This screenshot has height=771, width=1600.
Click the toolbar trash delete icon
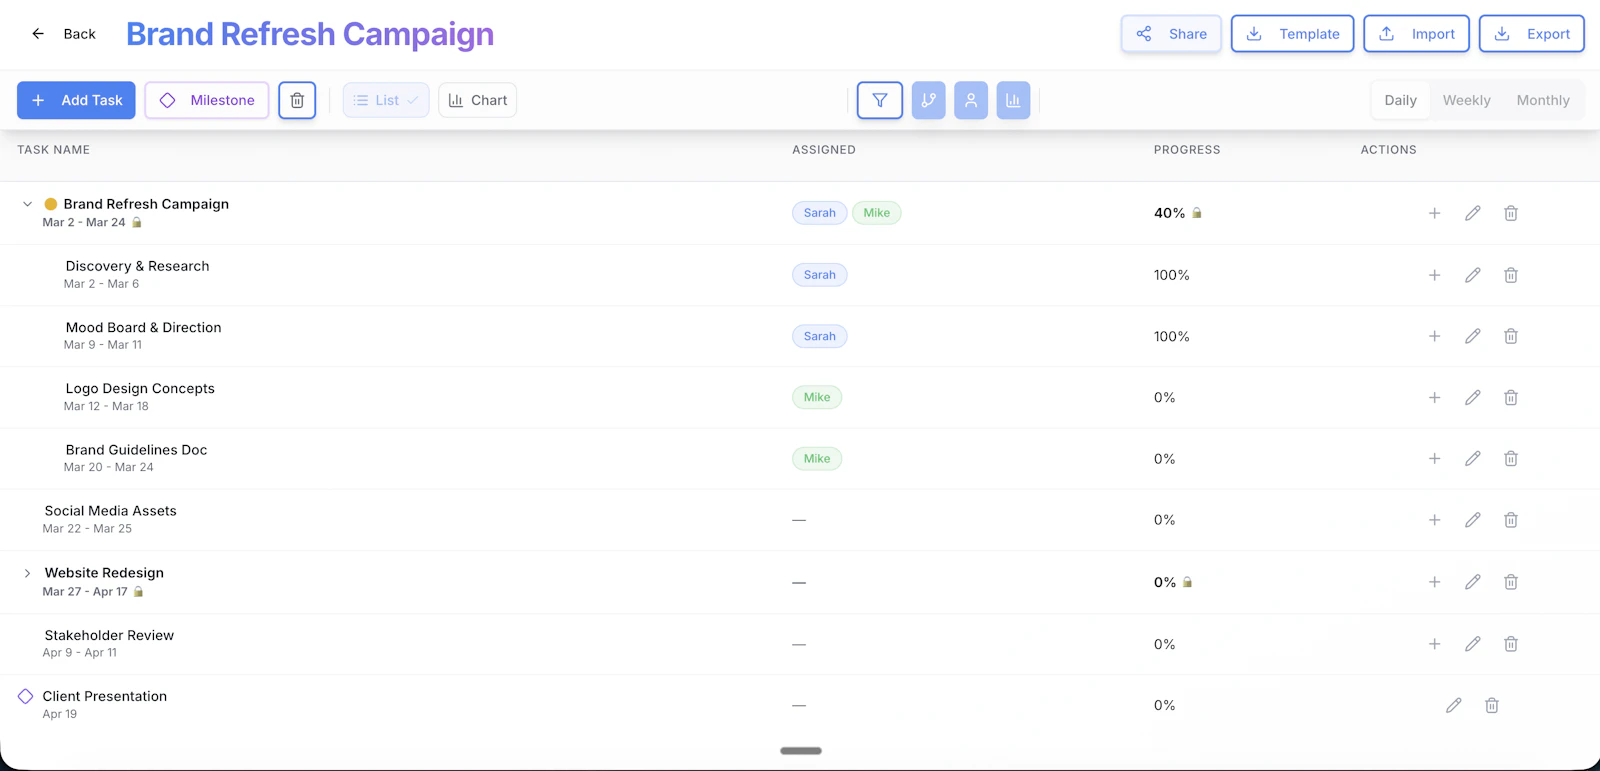coord(297,100)
